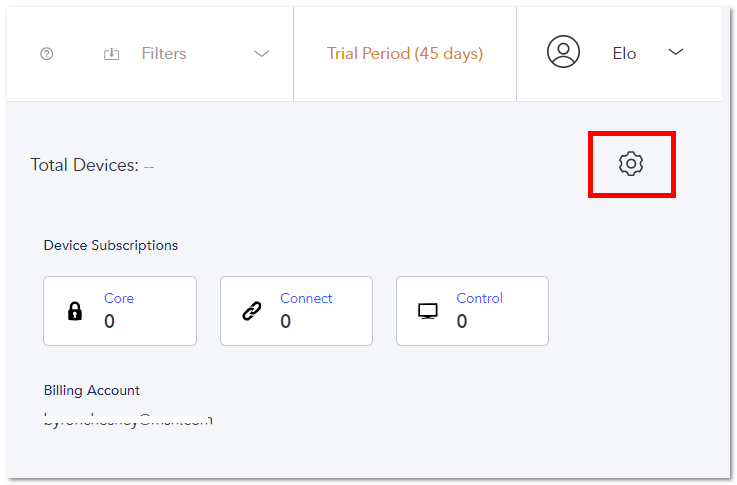Open the Connect subscription link
The image size is (737, 485).
306,298
